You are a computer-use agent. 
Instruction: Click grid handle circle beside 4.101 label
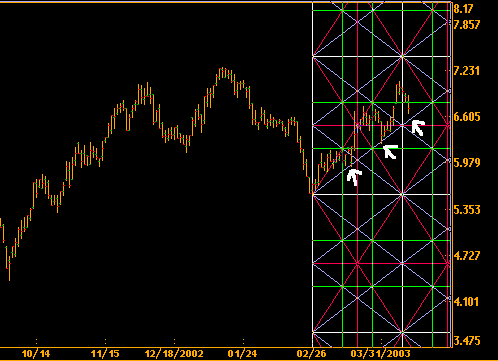449,298
